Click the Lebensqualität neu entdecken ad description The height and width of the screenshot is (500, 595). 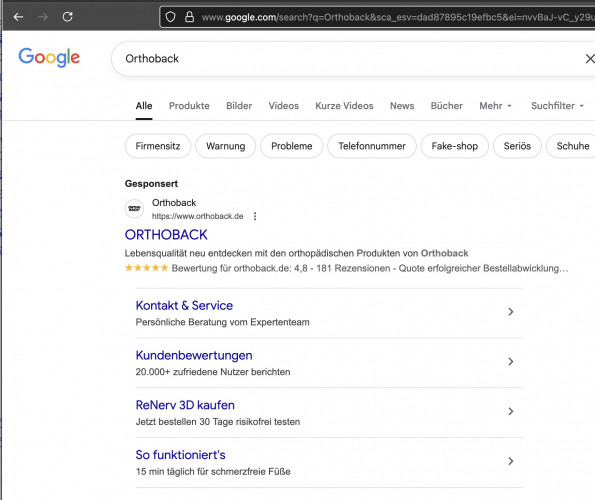(x=296, y=253)
